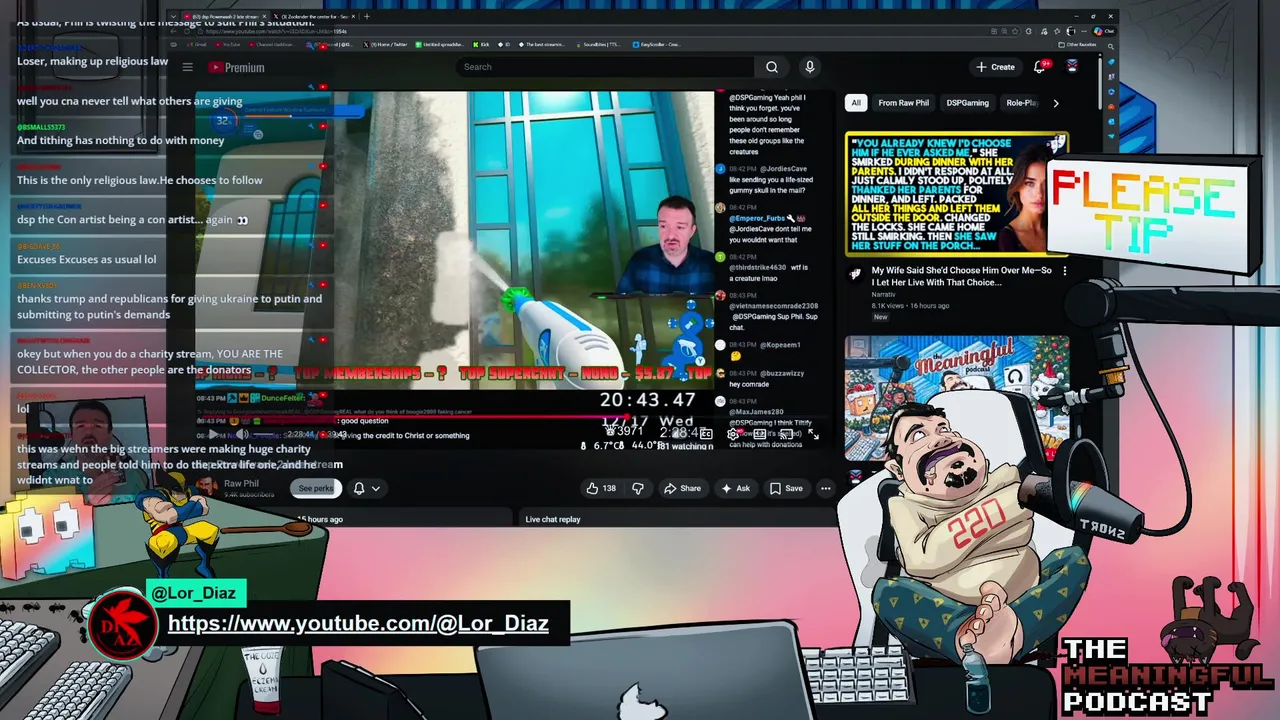Click the Play button in video player
The image size is (1280, 720).
pos(212,434)
